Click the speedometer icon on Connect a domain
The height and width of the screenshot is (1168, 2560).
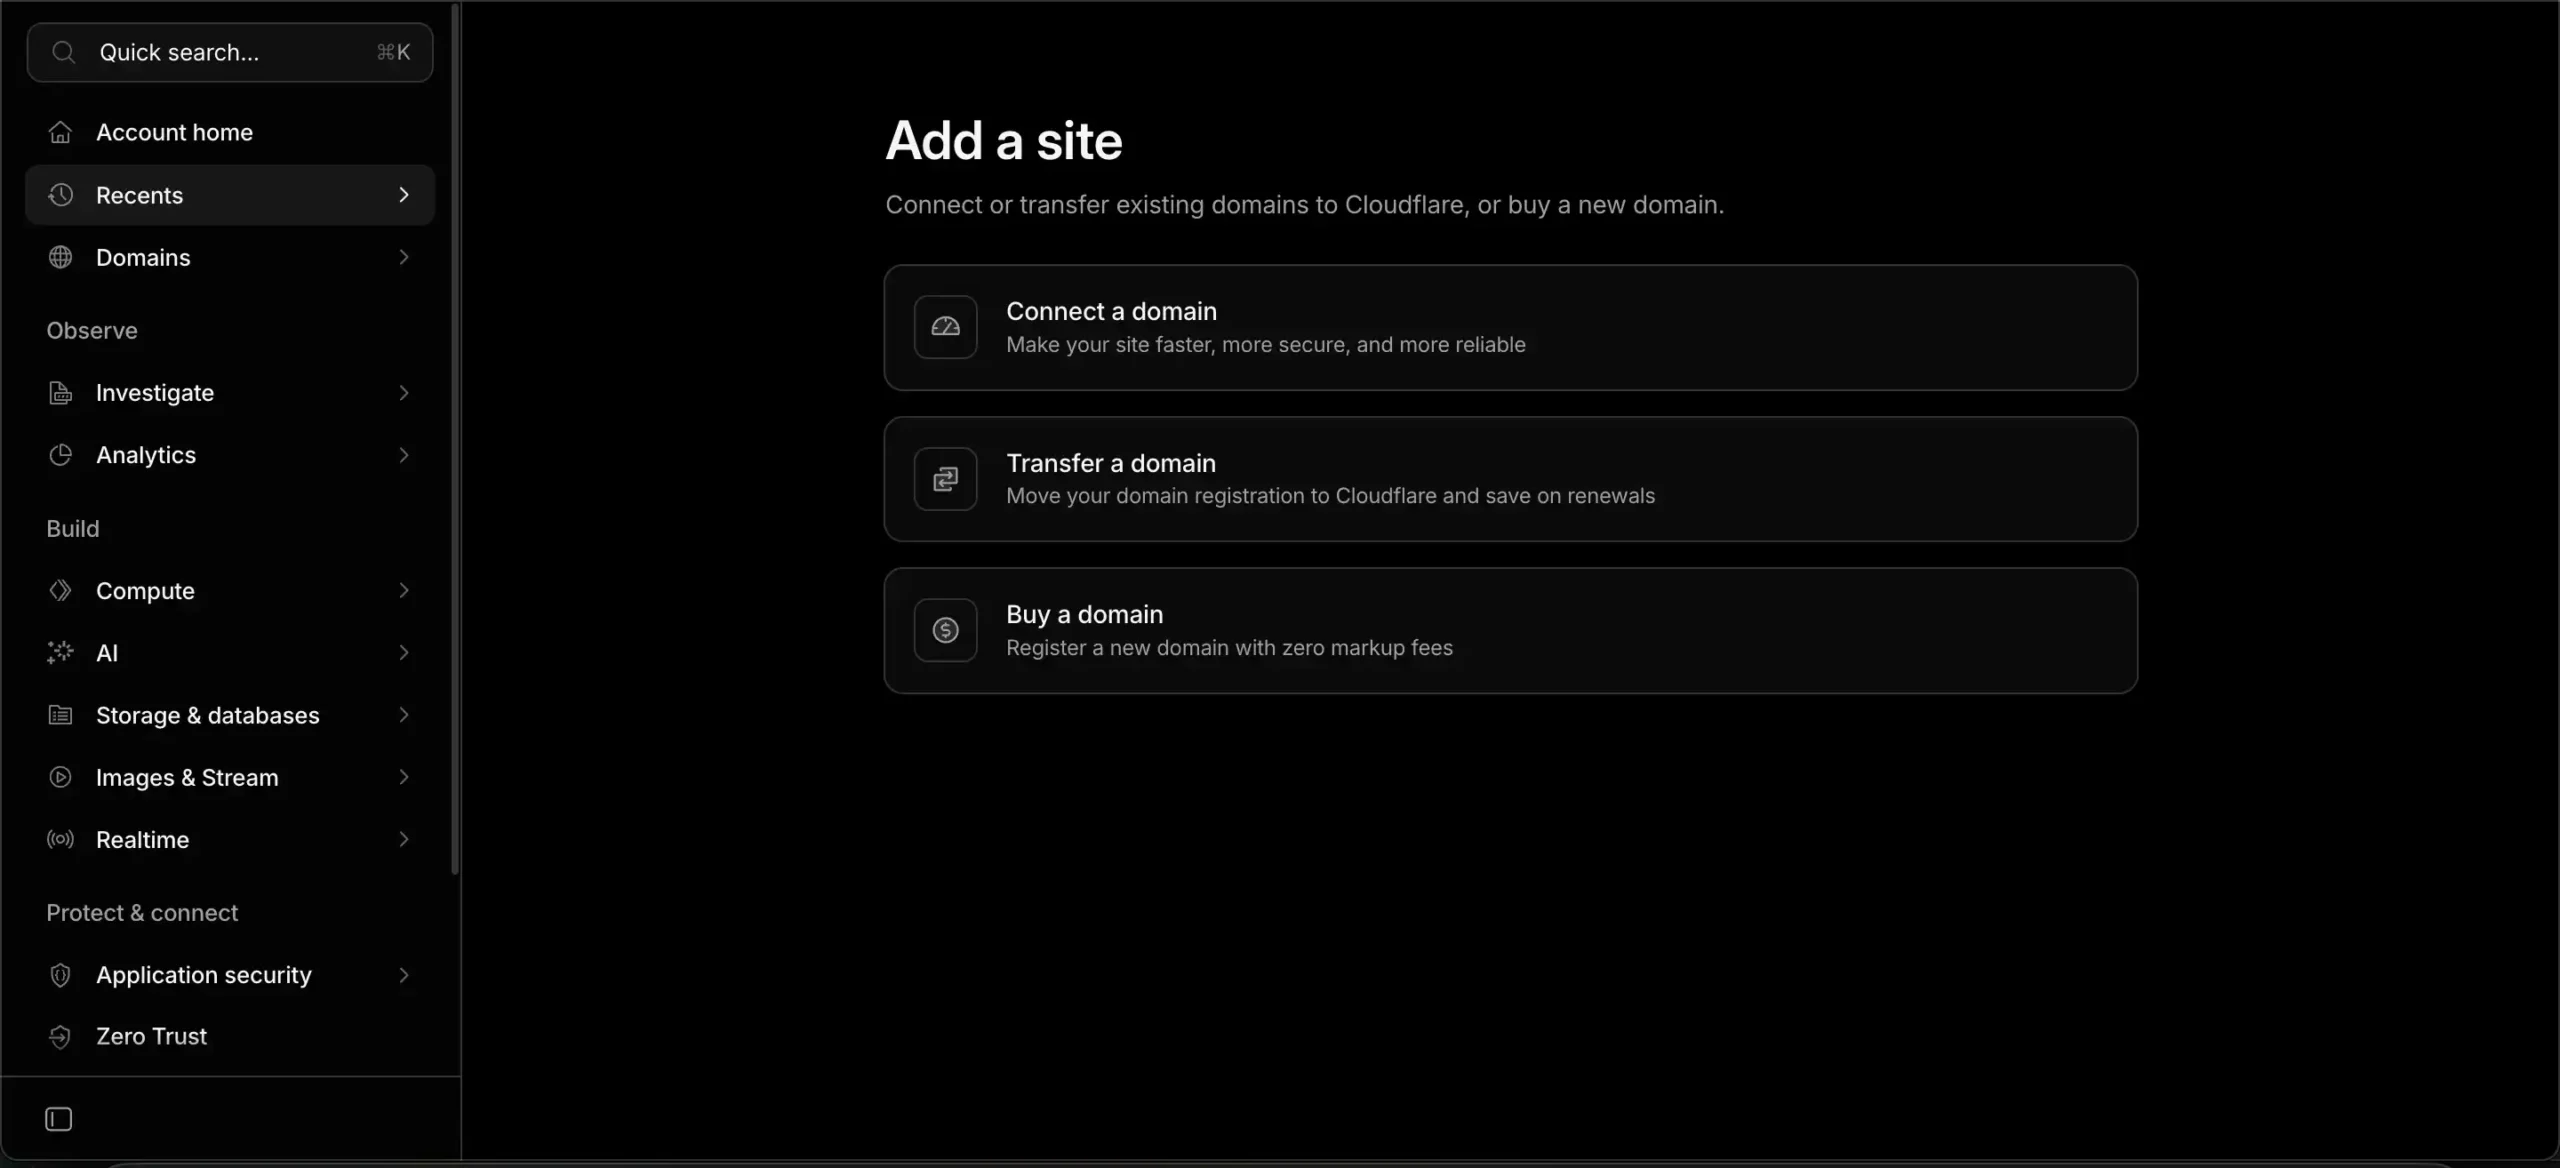945,327
